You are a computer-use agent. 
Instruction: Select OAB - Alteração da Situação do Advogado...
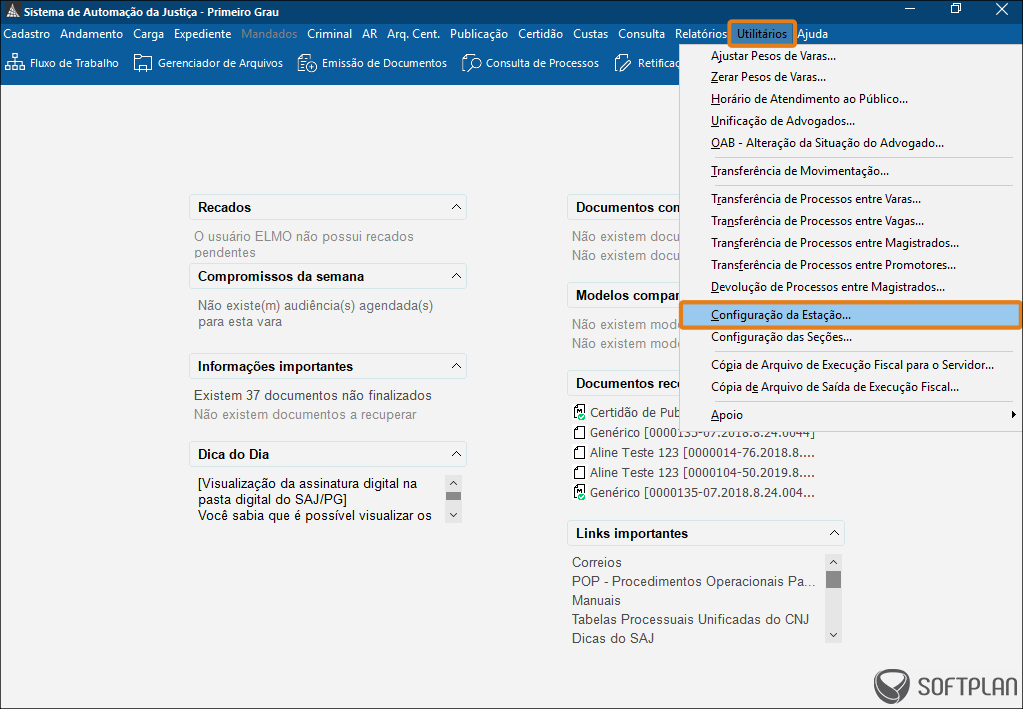point(827,143)
